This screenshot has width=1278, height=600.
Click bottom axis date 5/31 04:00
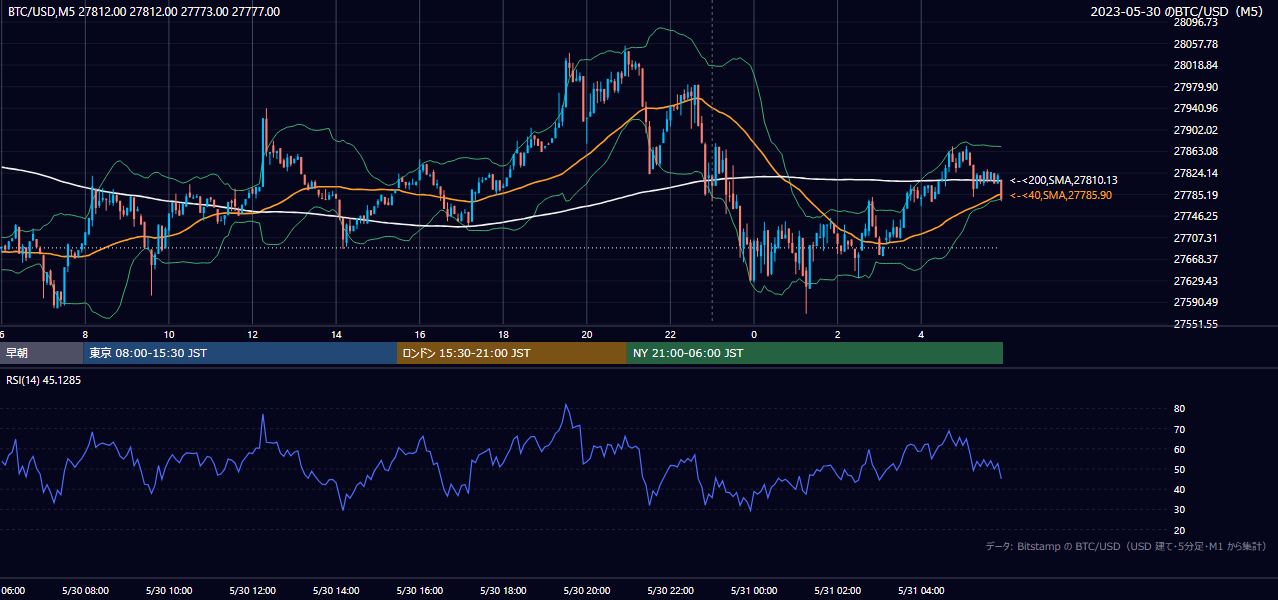(921, 591)
